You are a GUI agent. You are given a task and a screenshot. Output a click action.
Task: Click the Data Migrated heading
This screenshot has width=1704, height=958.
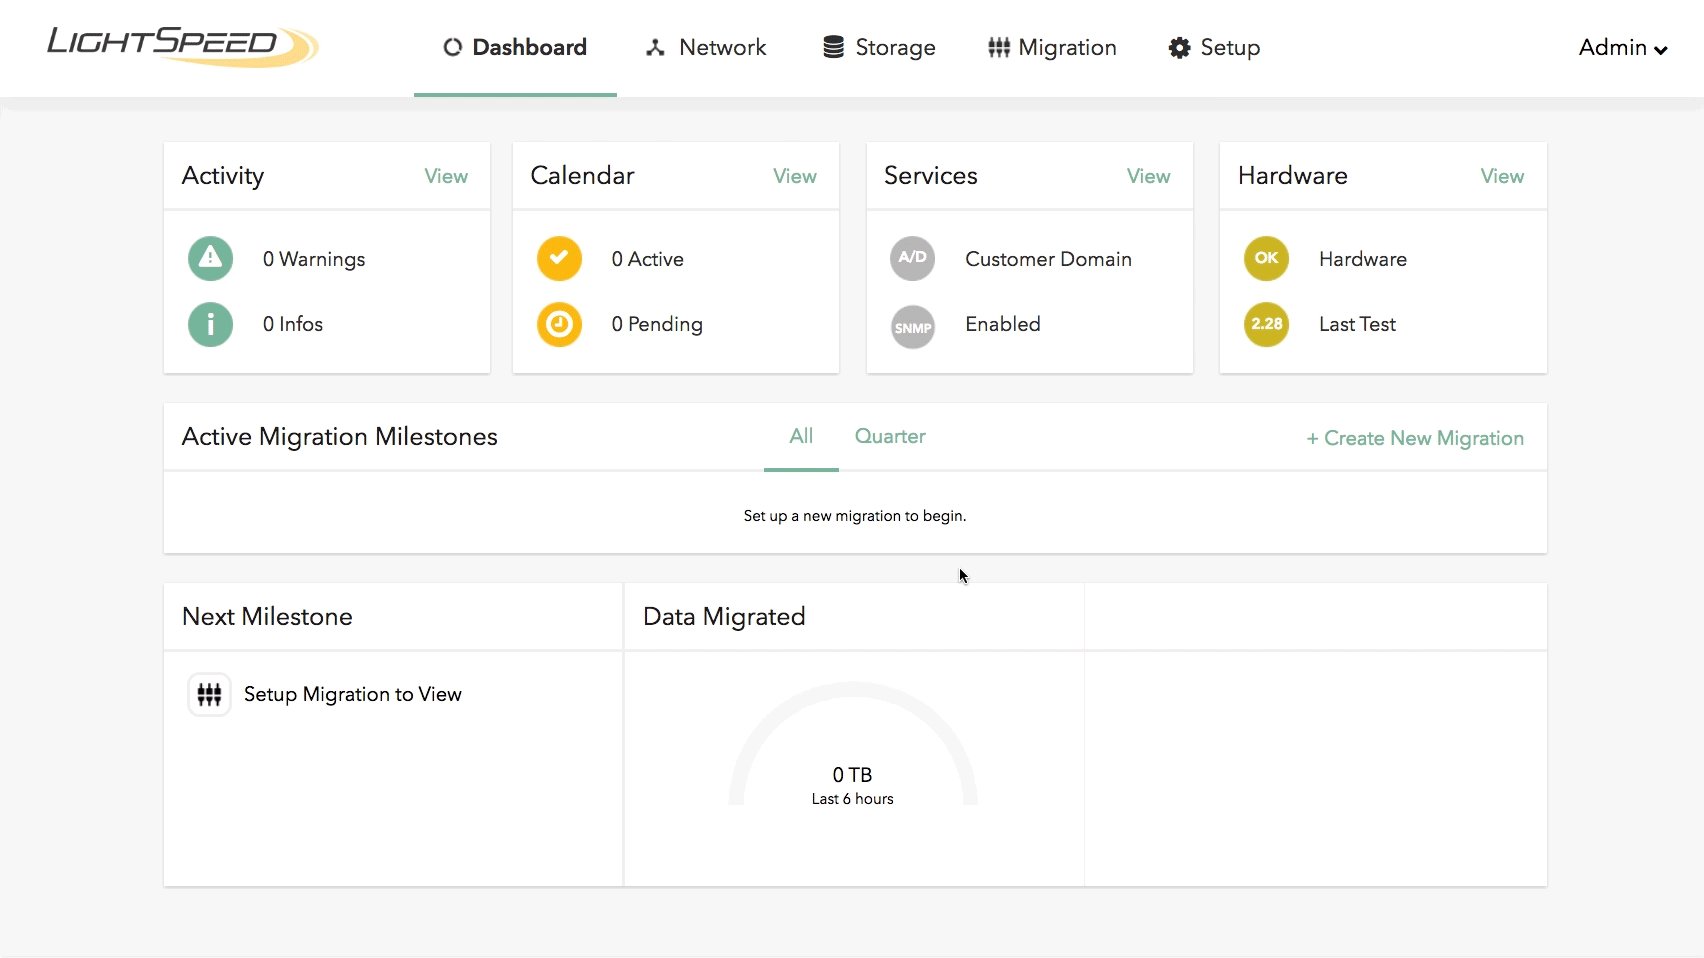[724, 617]
